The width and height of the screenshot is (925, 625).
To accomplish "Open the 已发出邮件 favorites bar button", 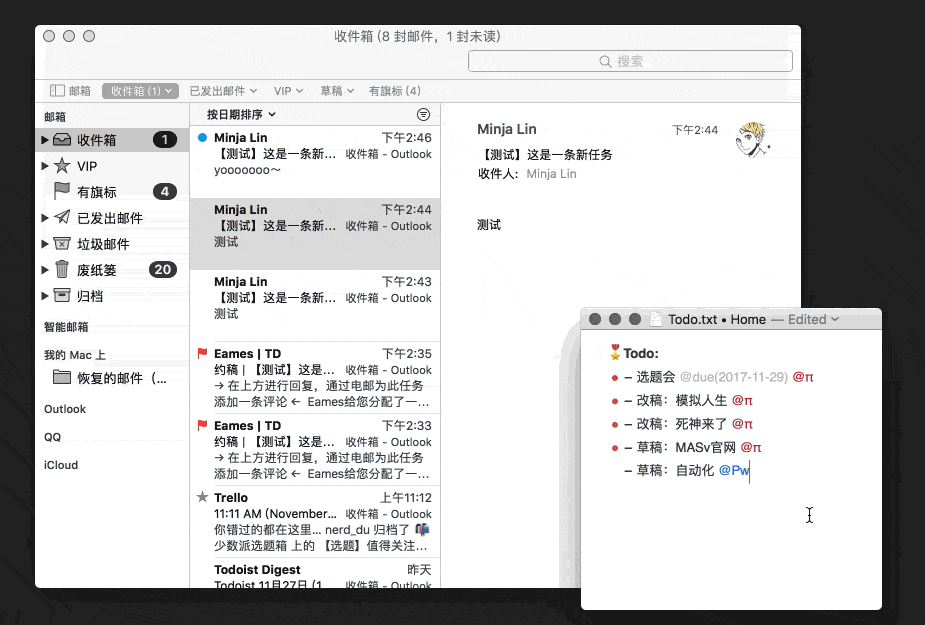I will pos(223,91).
